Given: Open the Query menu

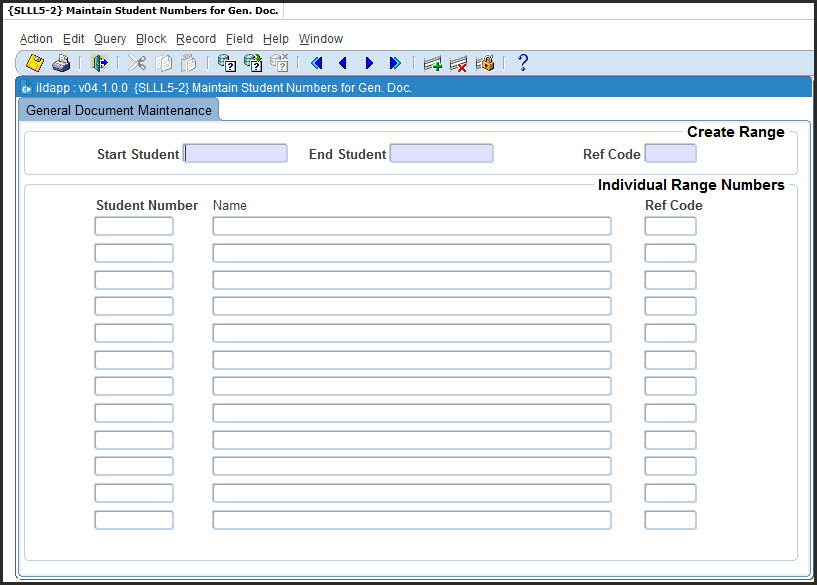Looking at the screenshot, I should [110, 39].
